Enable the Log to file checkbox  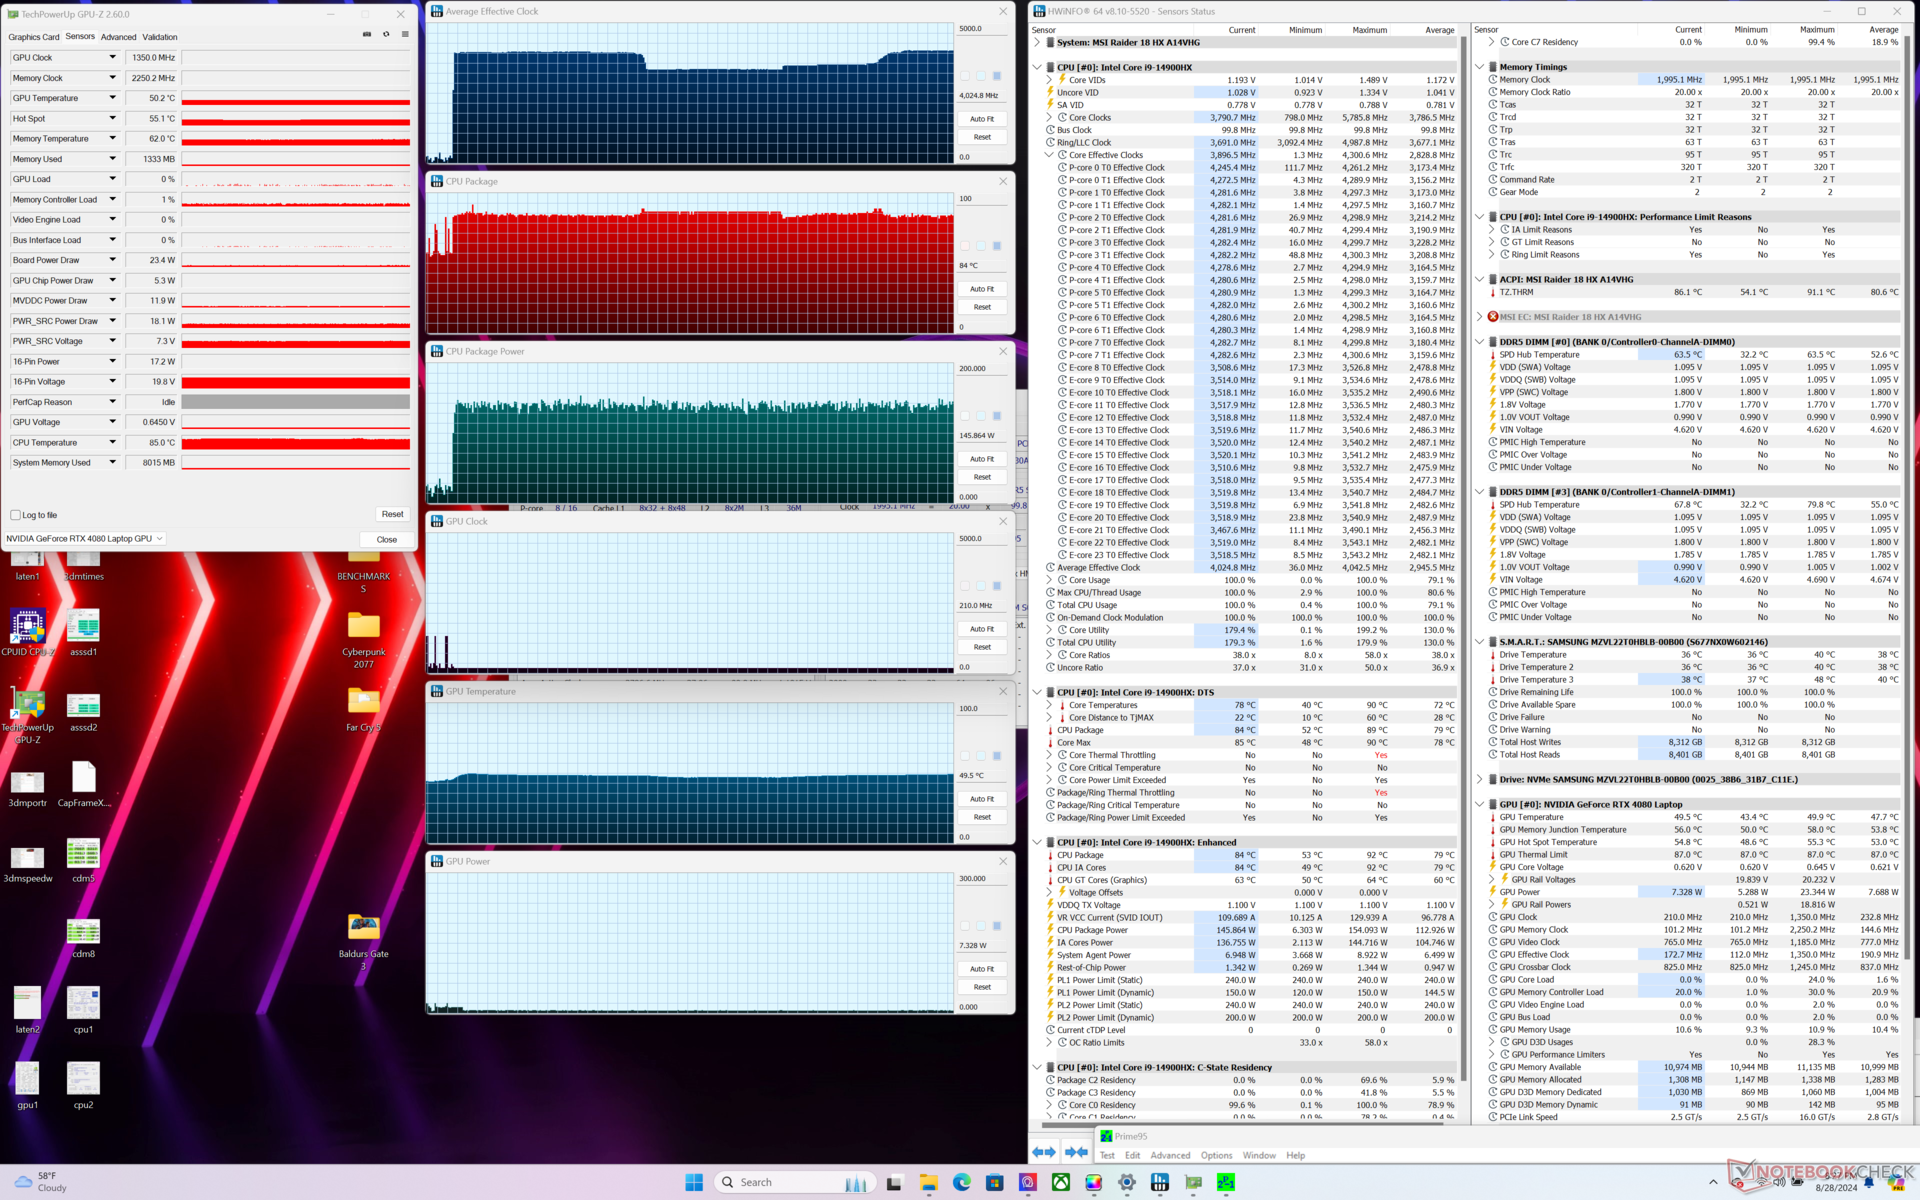coord(16,515)
